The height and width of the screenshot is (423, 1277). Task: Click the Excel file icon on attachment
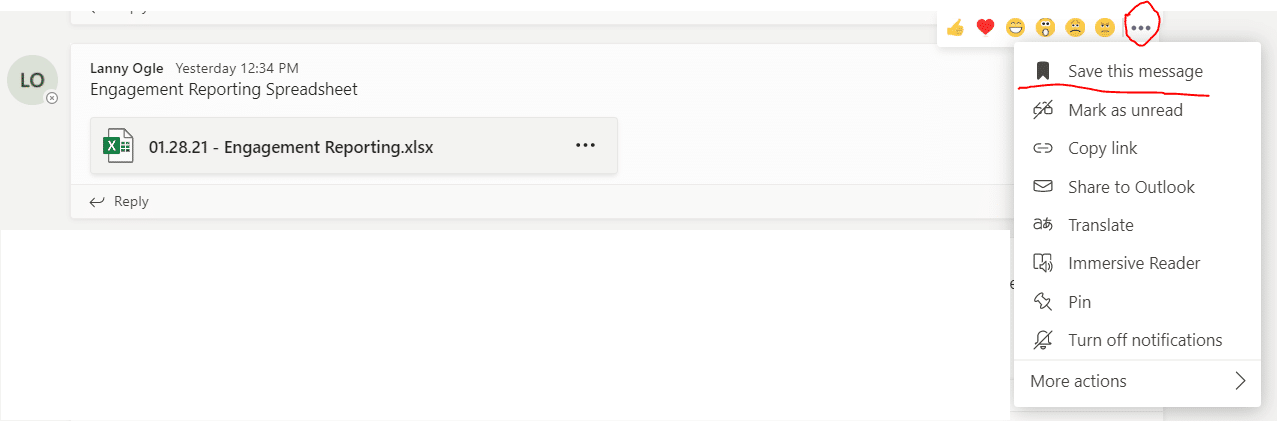[119, 146]
